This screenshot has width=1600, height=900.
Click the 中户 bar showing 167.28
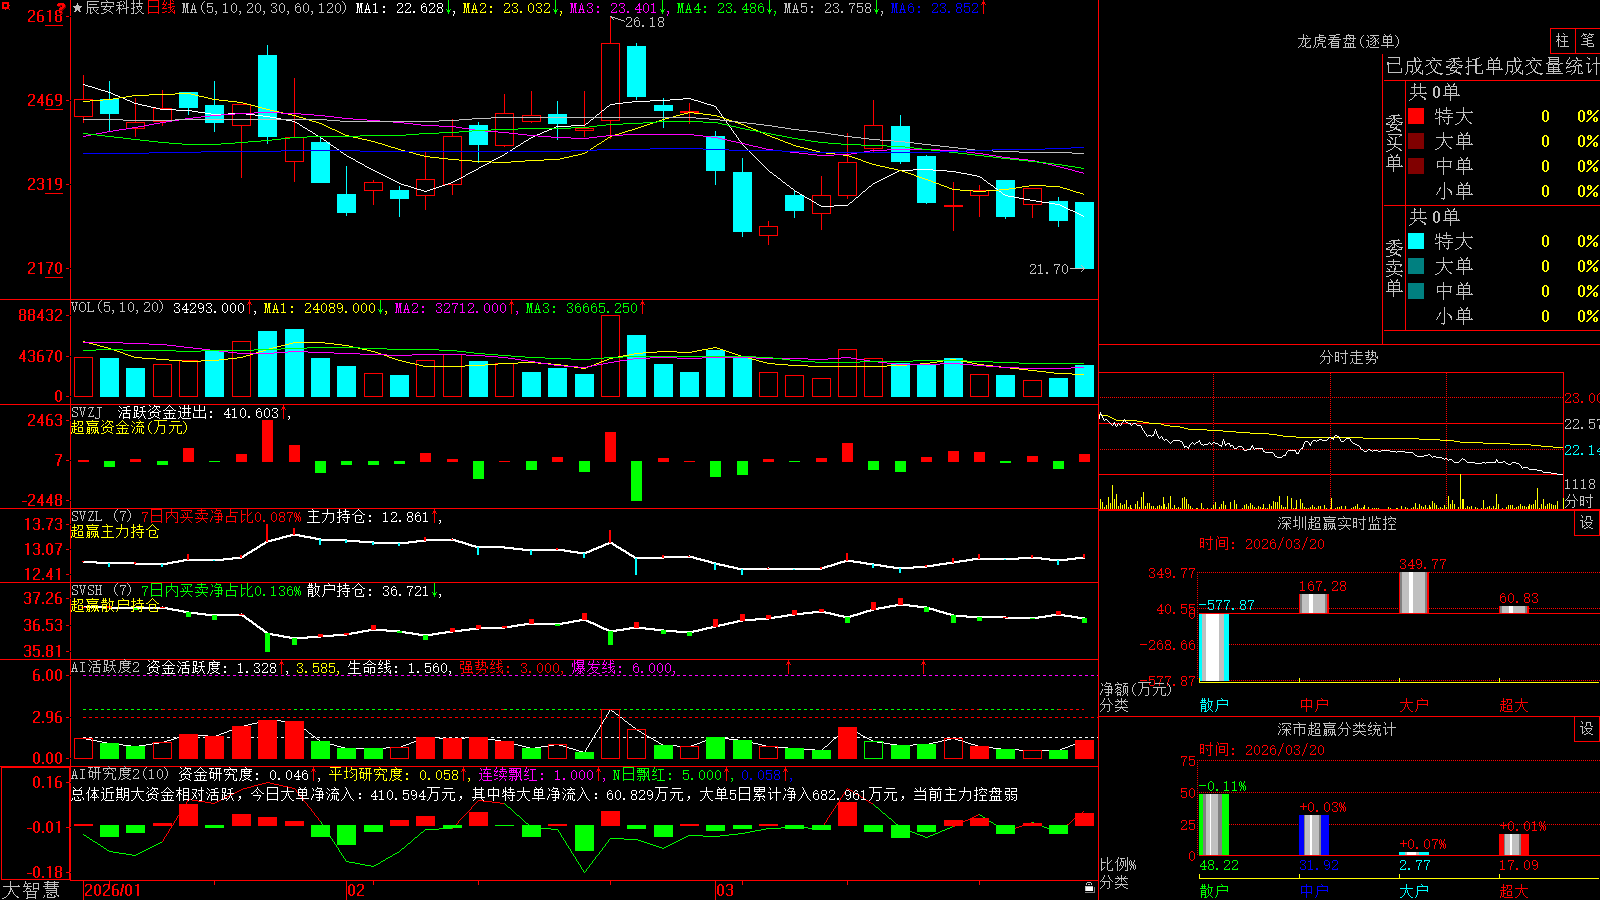1314,604
